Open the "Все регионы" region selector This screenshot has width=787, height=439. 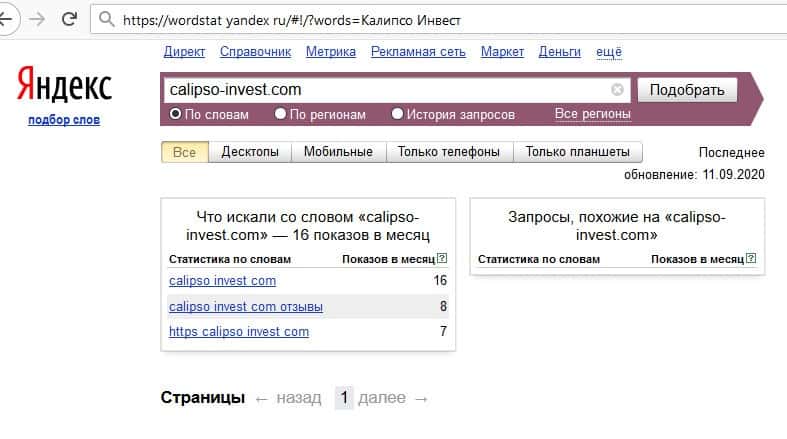point(592,114)
